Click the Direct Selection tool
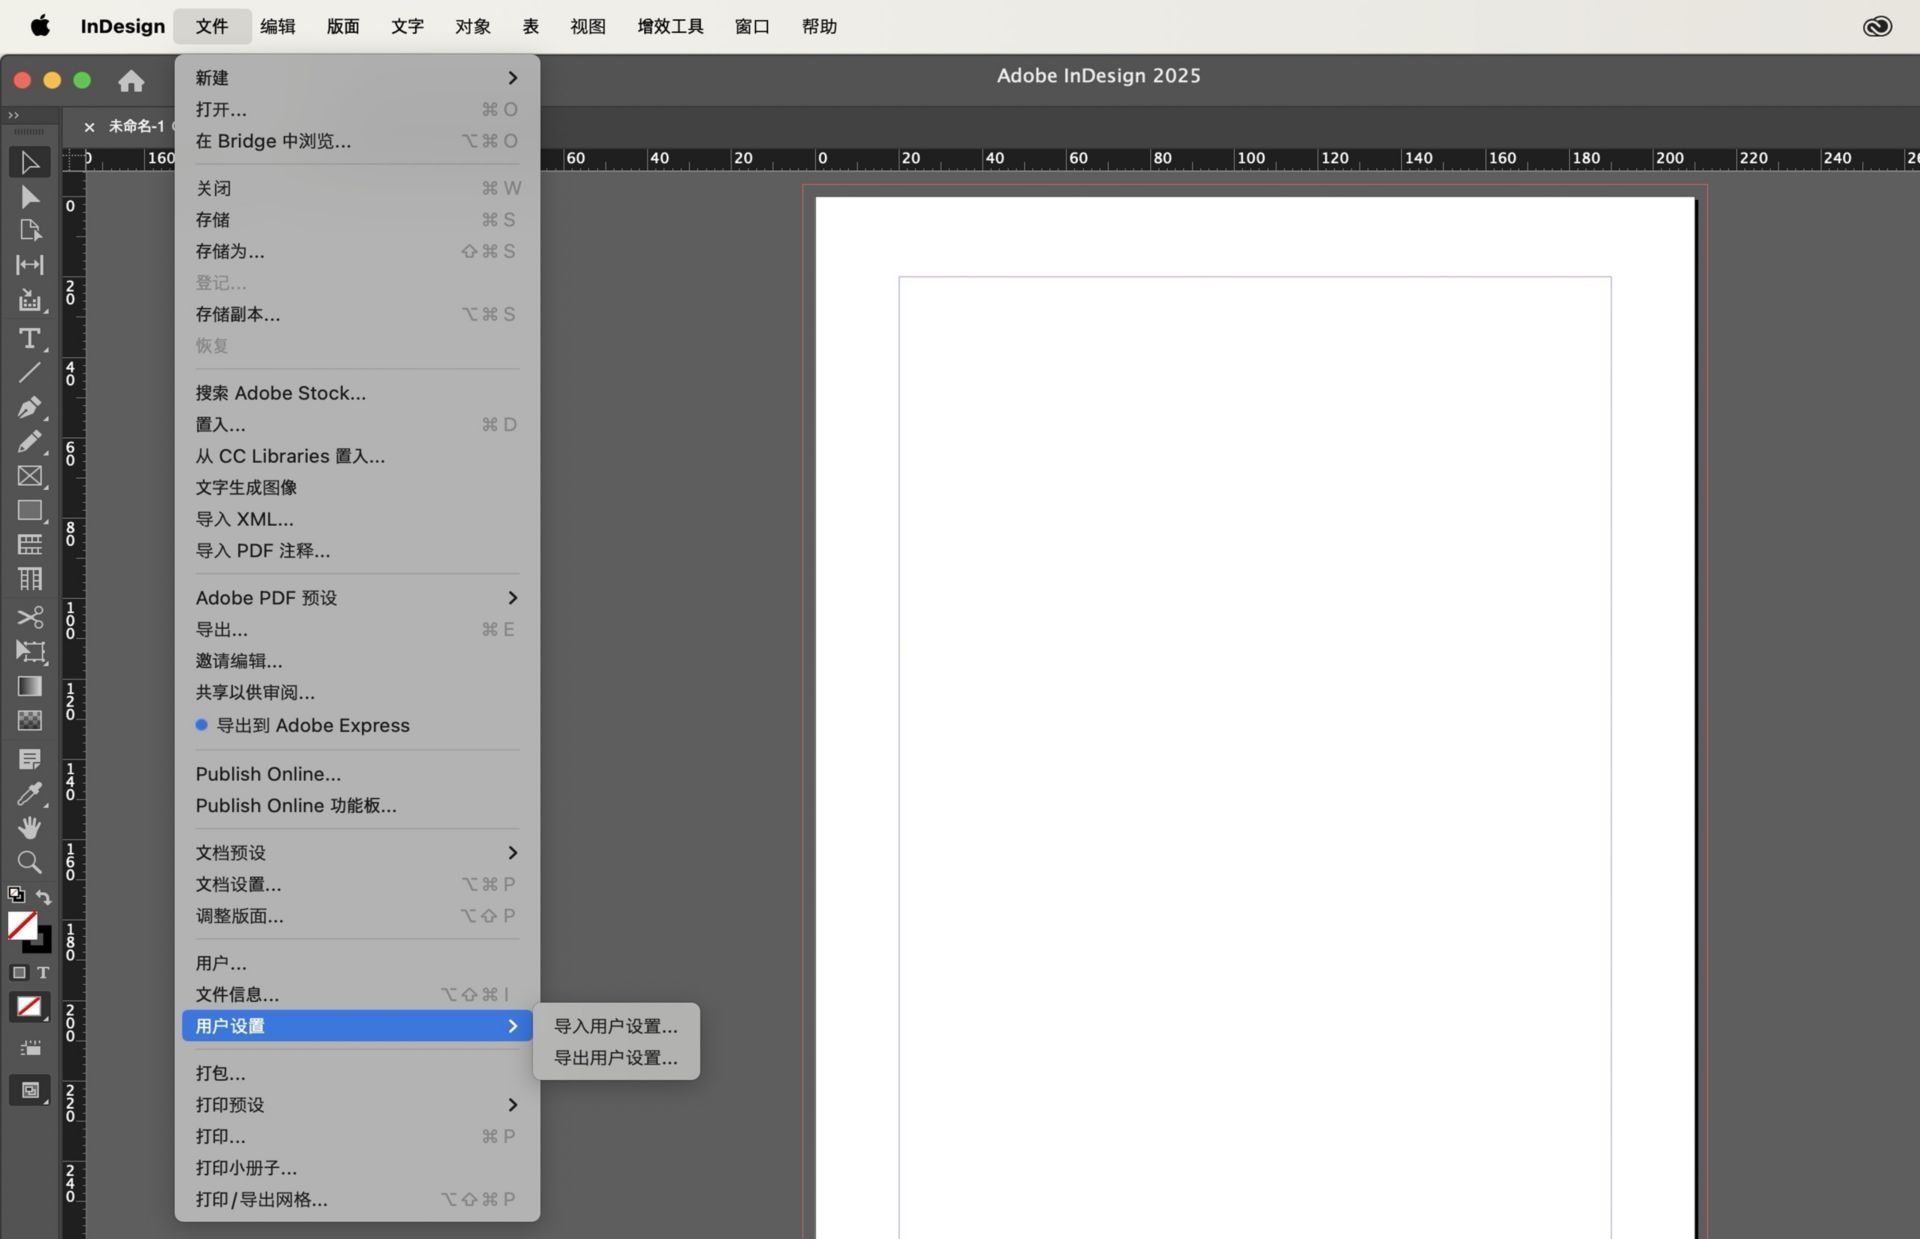The width and height of the screenshot is (1920, 1239). click(x=29, y=197)
